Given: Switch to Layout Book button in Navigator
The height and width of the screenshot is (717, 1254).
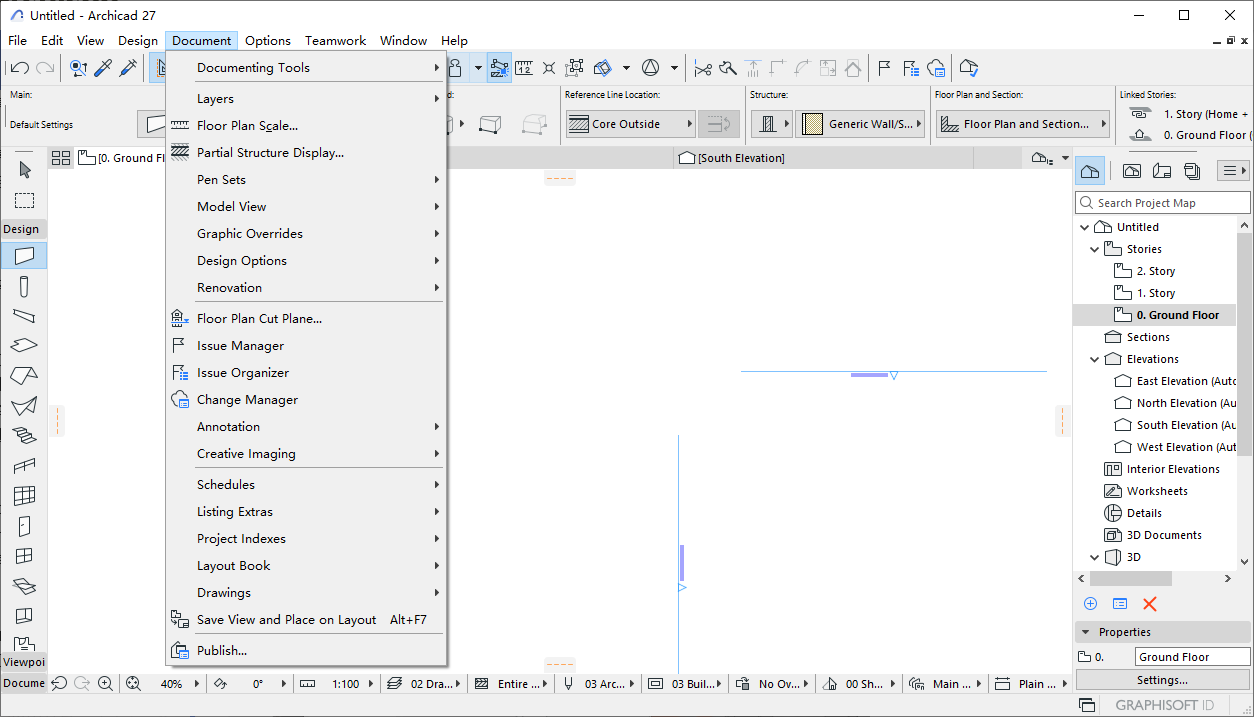Looking at the screenshot, I should tap(1161, 171).
